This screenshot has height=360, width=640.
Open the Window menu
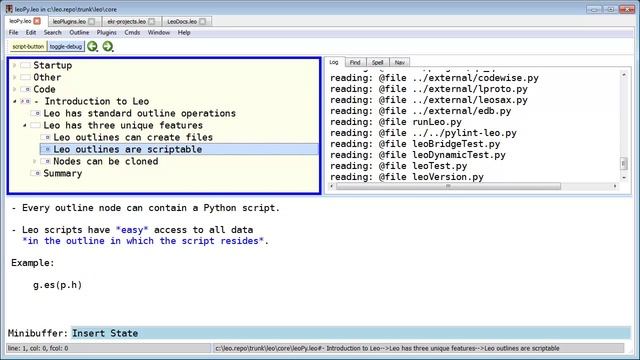159,32
